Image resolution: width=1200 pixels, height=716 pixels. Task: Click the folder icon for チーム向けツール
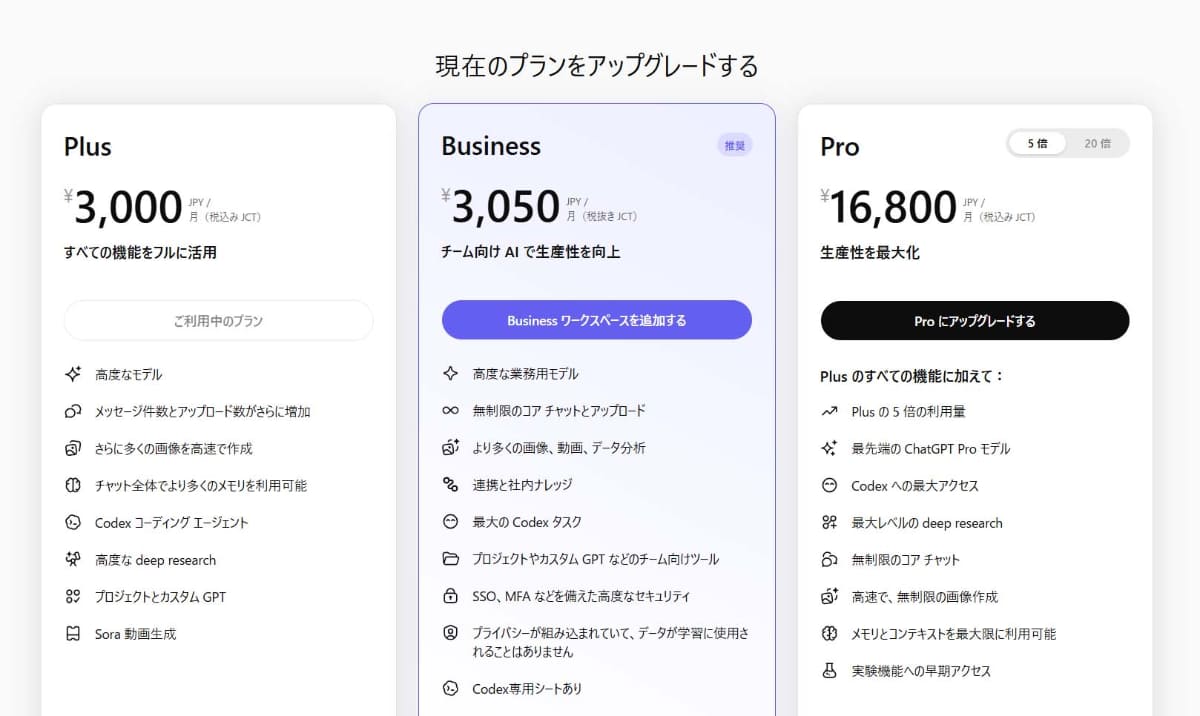click(x=450, y=559)
